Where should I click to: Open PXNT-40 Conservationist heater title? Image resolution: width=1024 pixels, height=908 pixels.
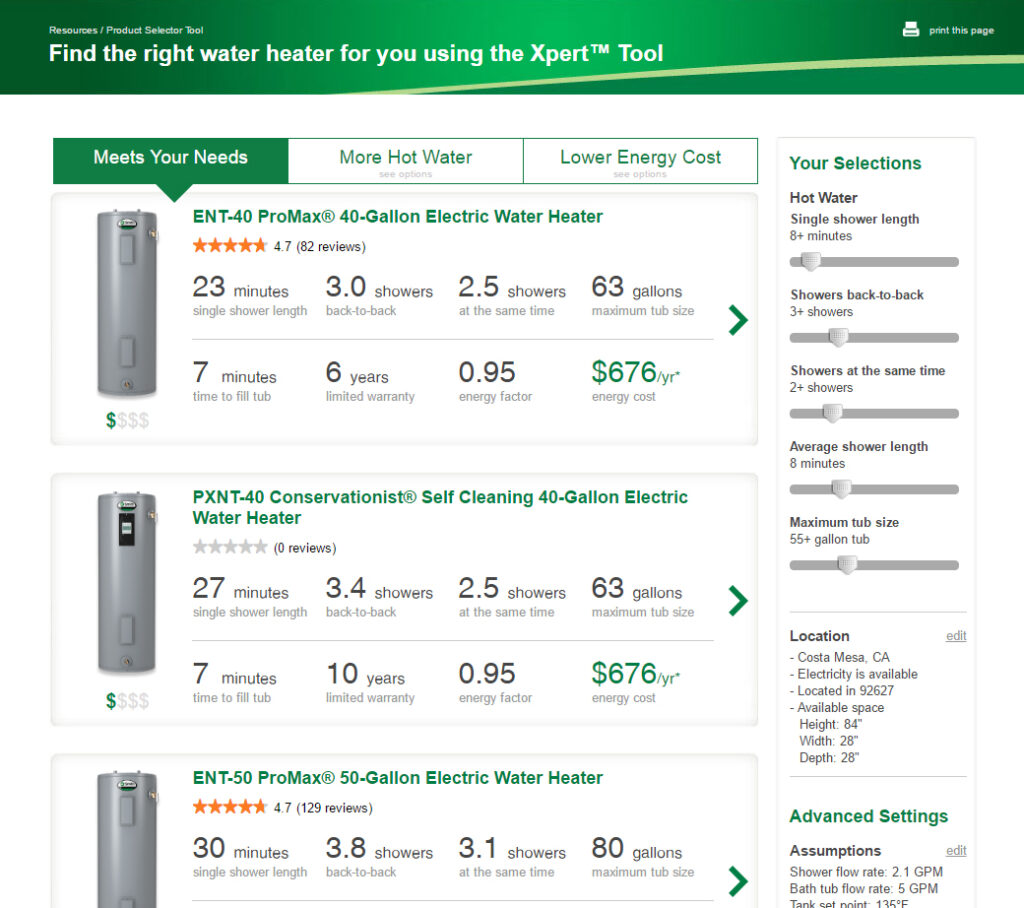[x=440, y=508]
